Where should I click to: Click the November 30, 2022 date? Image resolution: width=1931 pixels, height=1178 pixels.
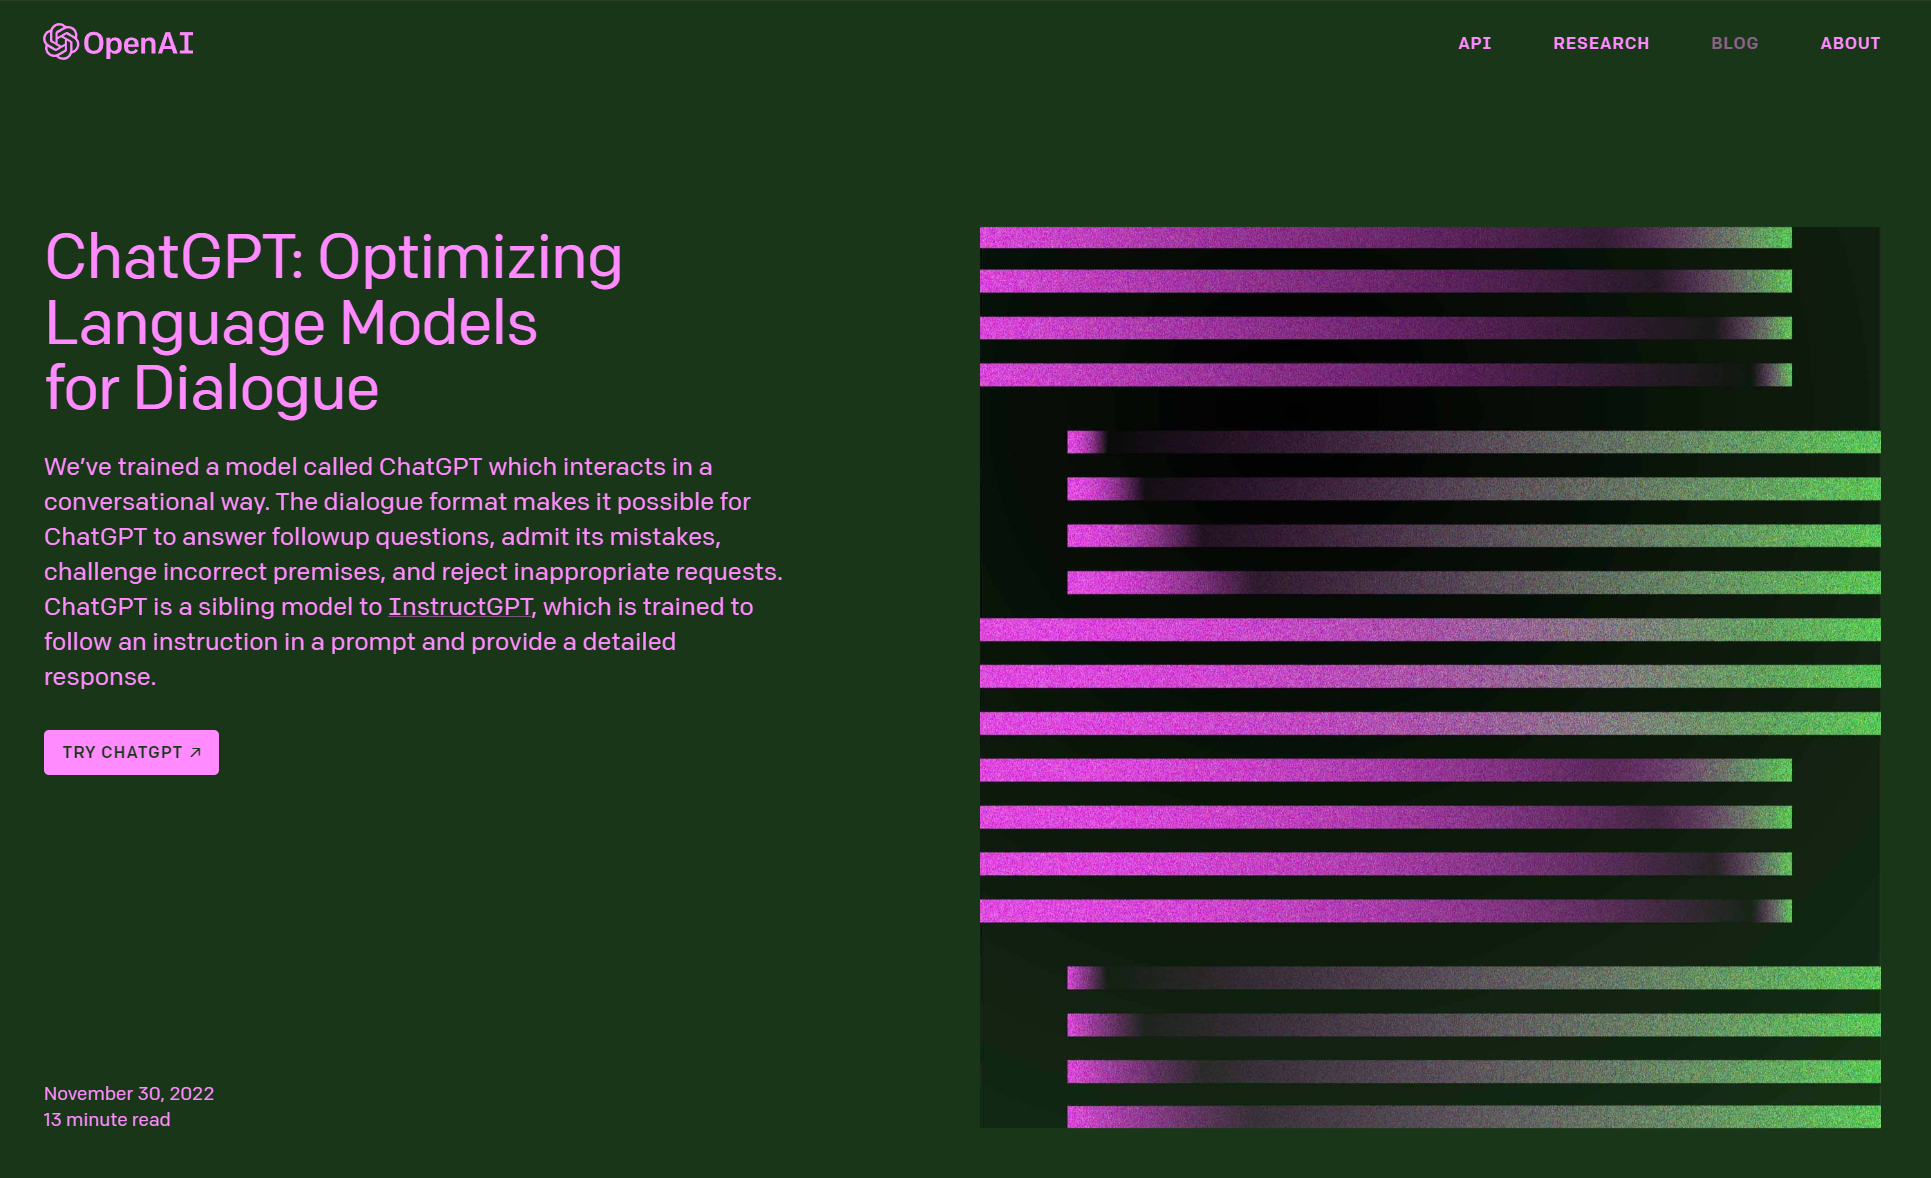128,1093
